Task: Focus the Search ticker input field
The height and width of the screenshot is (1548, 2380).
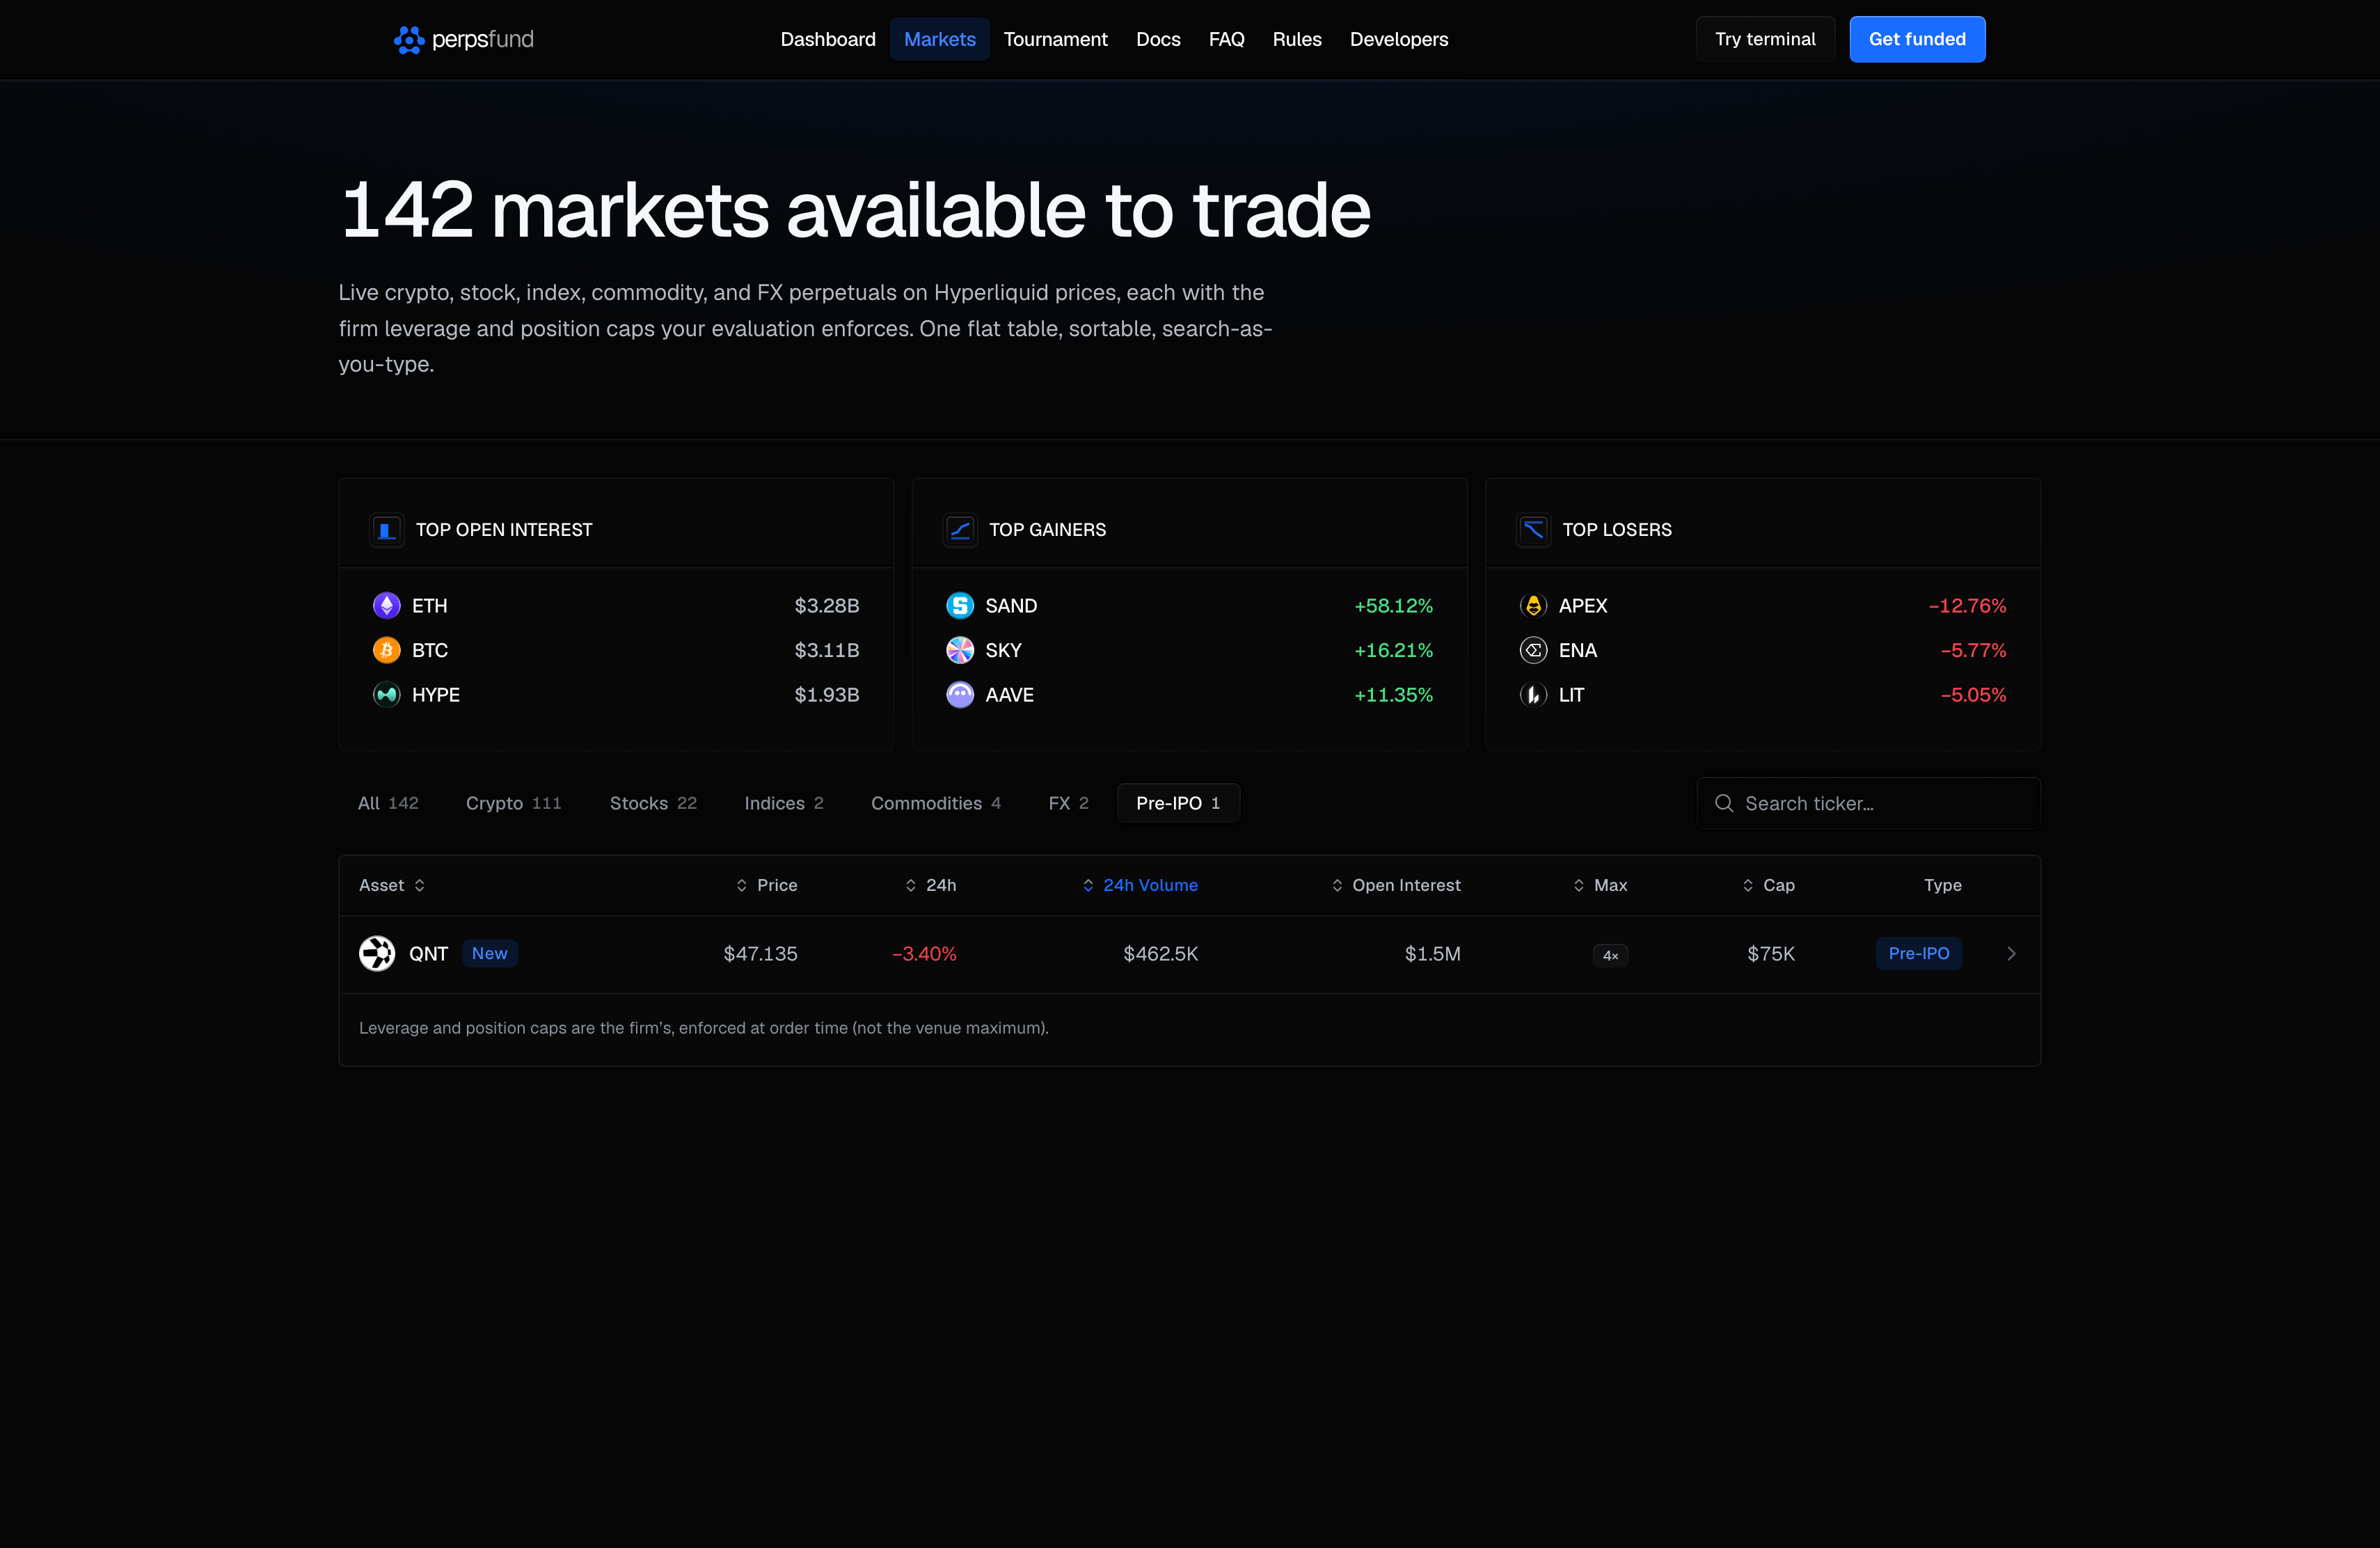Action: 1868,803
